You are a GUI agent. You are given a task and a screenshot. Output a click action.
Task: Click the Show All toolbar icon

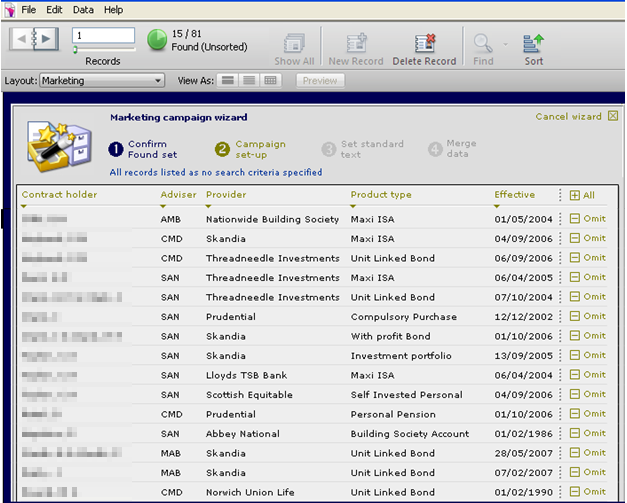(294, 43)
